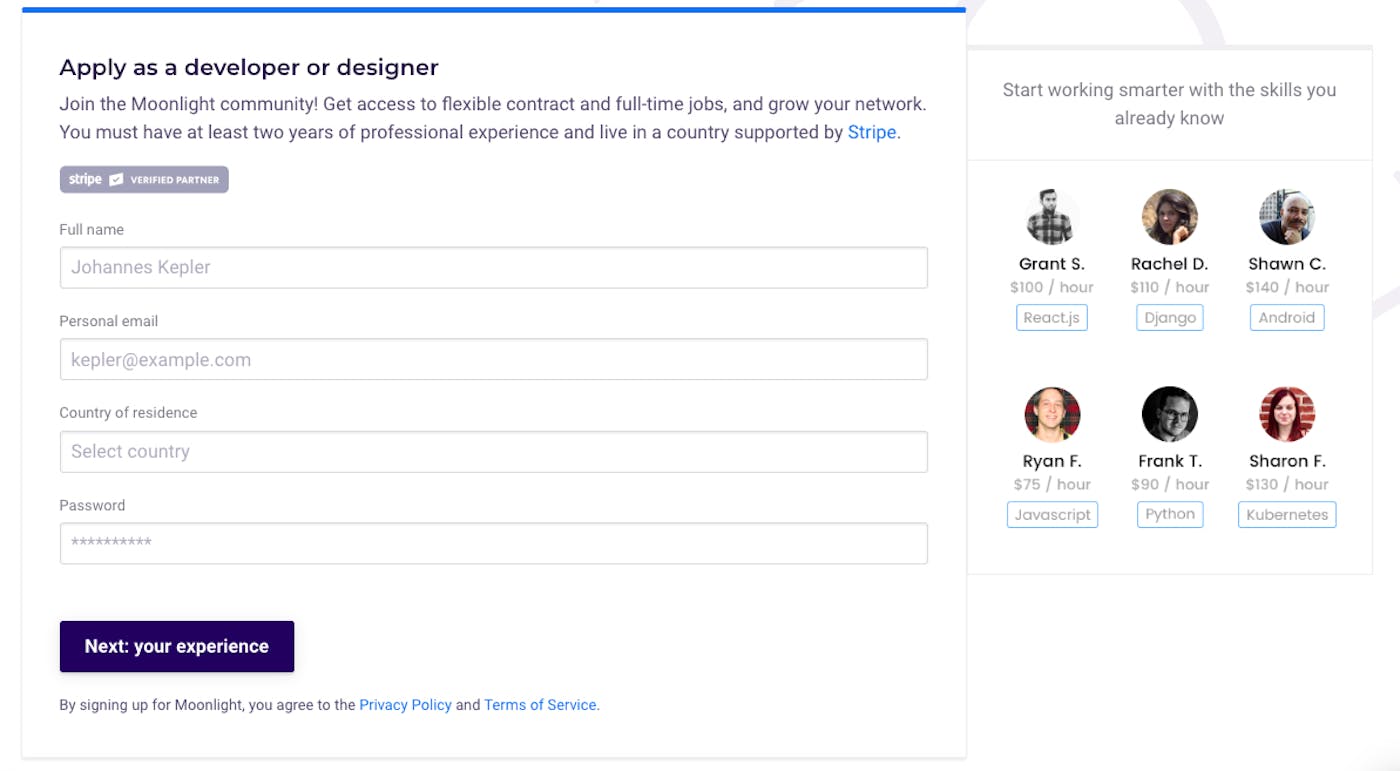
Task: Click the Apply as a developer or designer heading
Action: click(x=249, y=67)
